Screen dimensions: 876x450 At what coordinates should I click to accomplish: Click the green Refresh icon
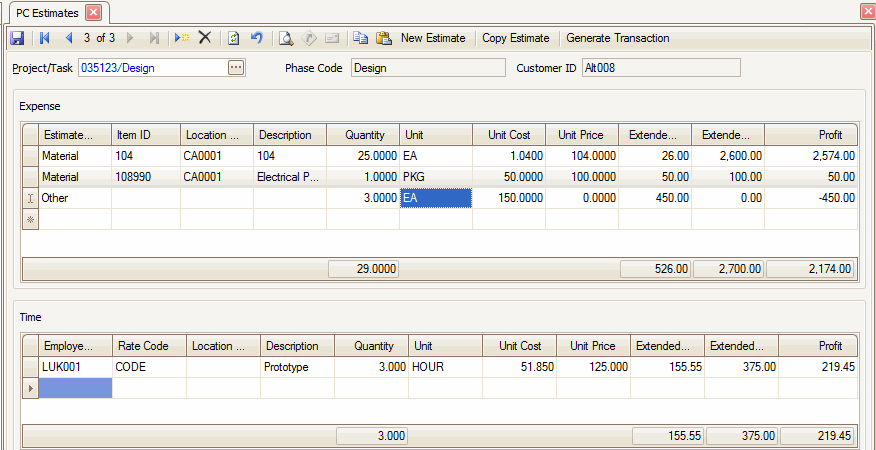coord(233,38)
